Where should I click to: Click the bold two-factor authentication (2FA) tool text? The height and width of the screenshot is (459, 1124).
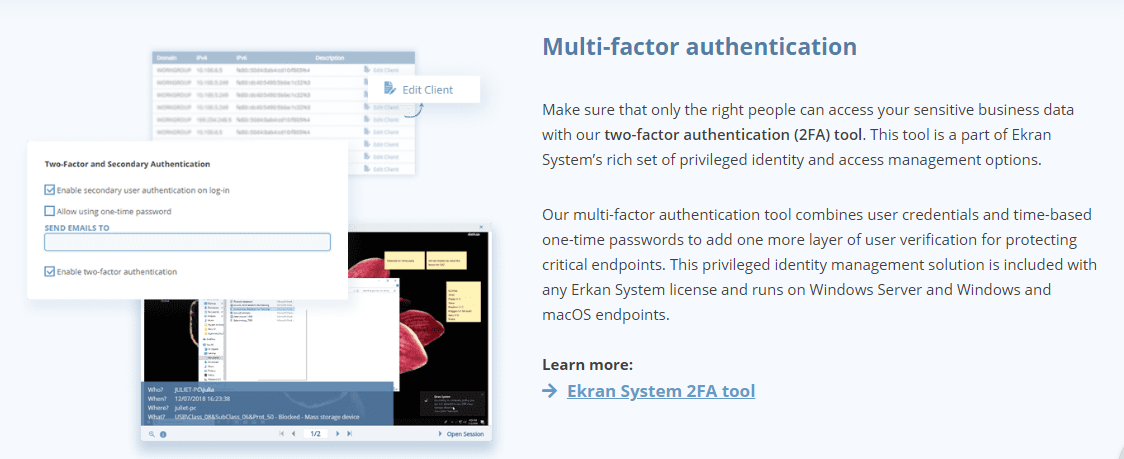coord(735,133)
